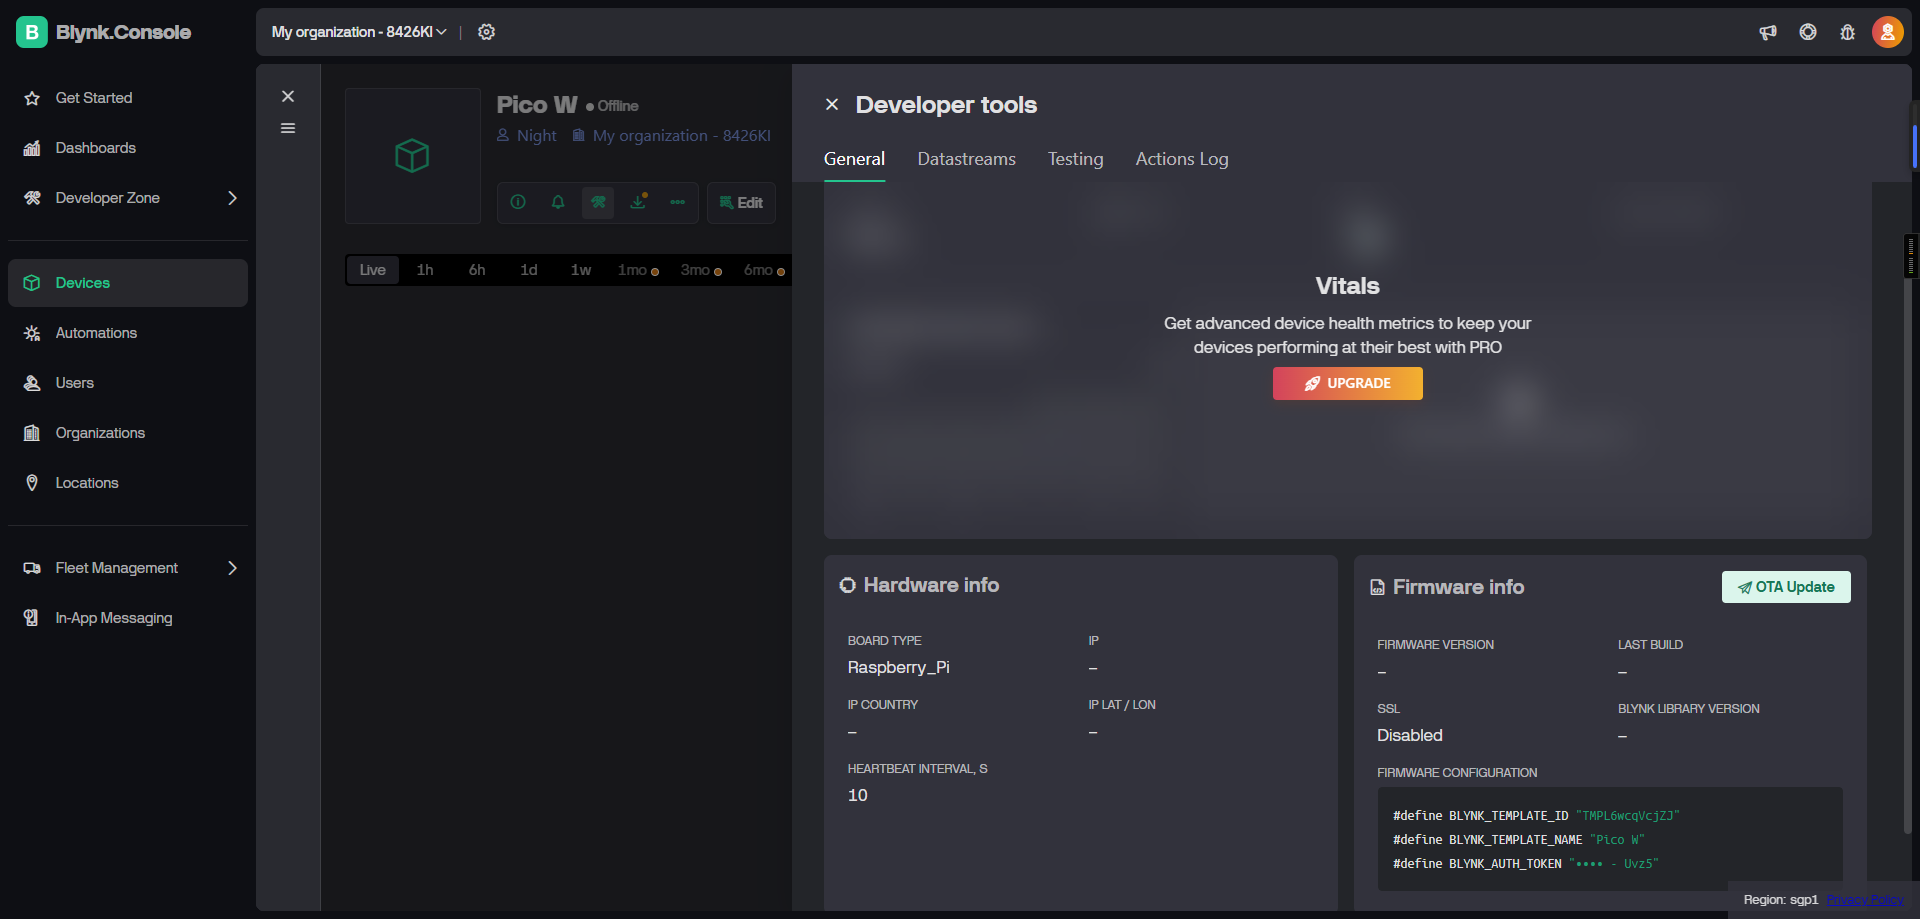Viewport: 1920px width, 919px height.
Task: Open organization settings gear icon
Action: [486, 32]
